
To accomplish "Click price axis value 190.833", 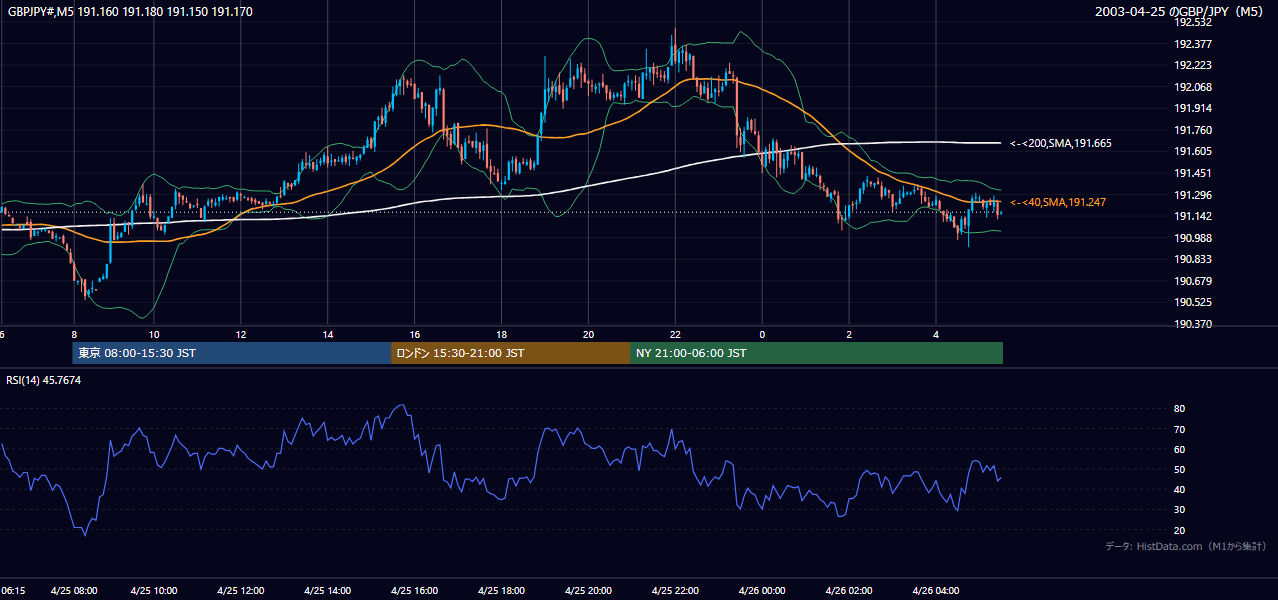I will click(x=1193, y=259).
